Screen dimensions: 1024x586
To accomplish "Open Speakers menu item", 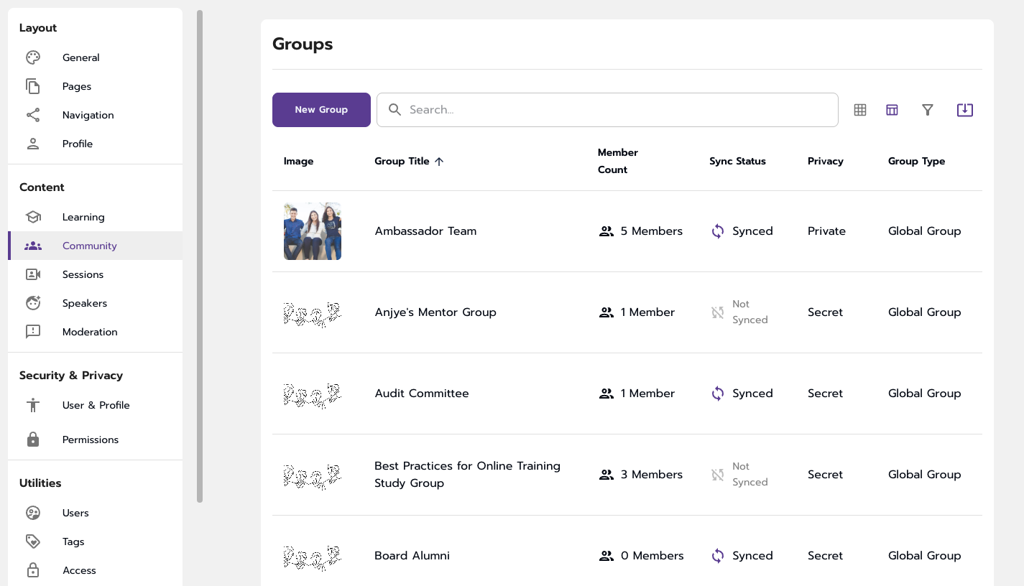I will tap(95, 303).
